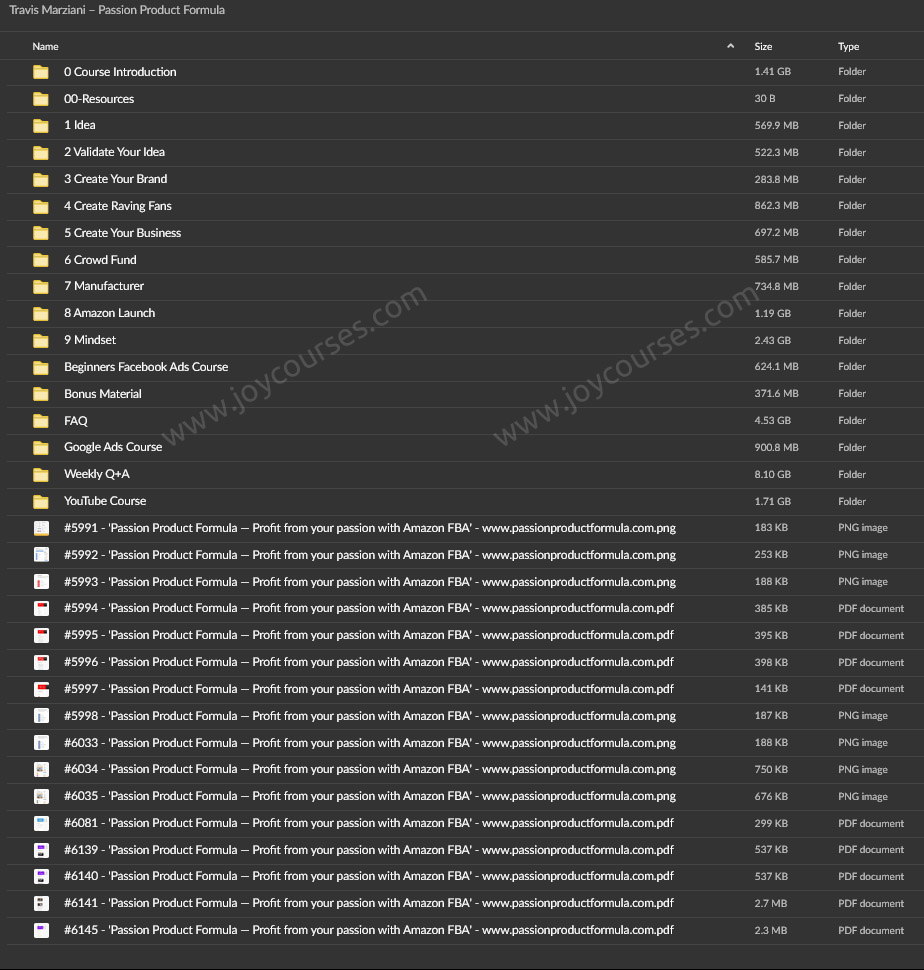Click the 2 Validate Your Idea folder icon
The image size is (924, 970).
(41, 153)
